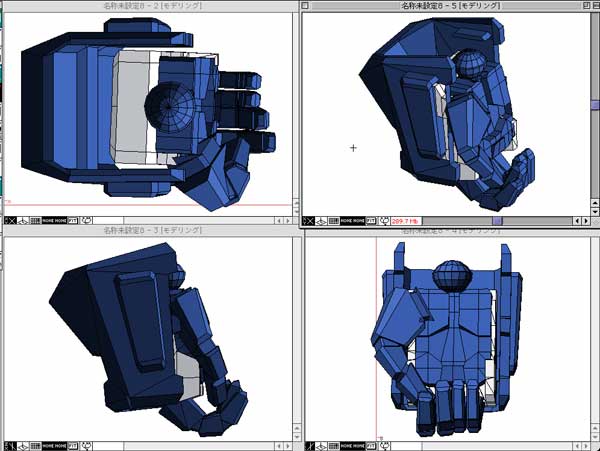This screenshot has width=600, height=451.
Task: Click the right scroll arrow in window 8-4
Action: [x=586, y=446]
